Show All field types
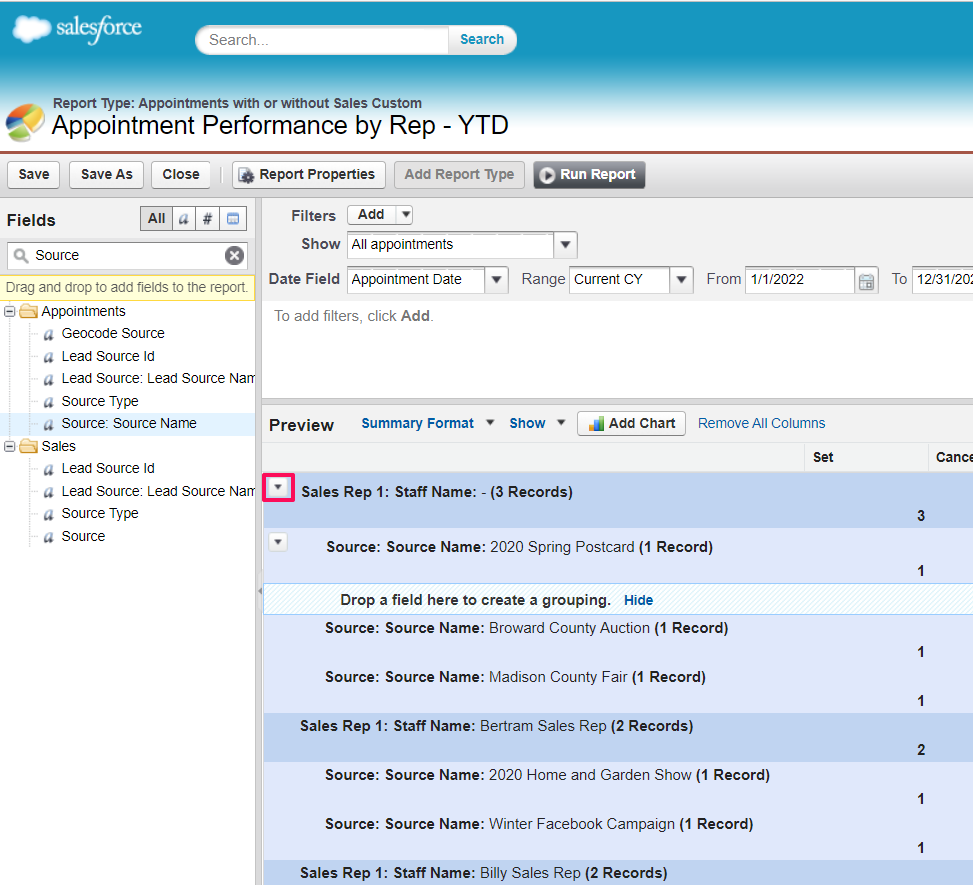Viewport: 973px width, 885px height. pyautogui.click(x=156, y=218)
